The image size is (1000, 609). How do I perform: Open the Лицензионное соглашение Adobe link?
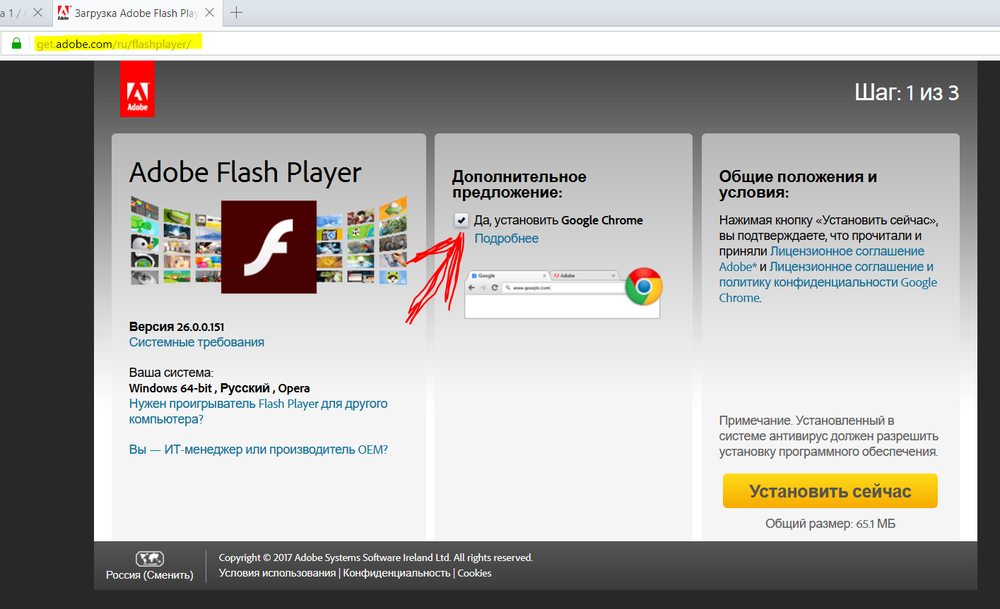[x=821, y=259]
